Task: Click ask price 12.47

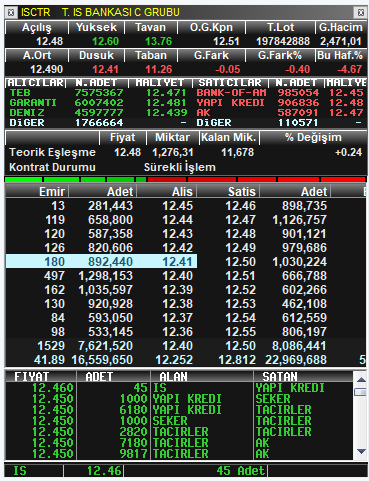Action: click(x=240, y=220)
